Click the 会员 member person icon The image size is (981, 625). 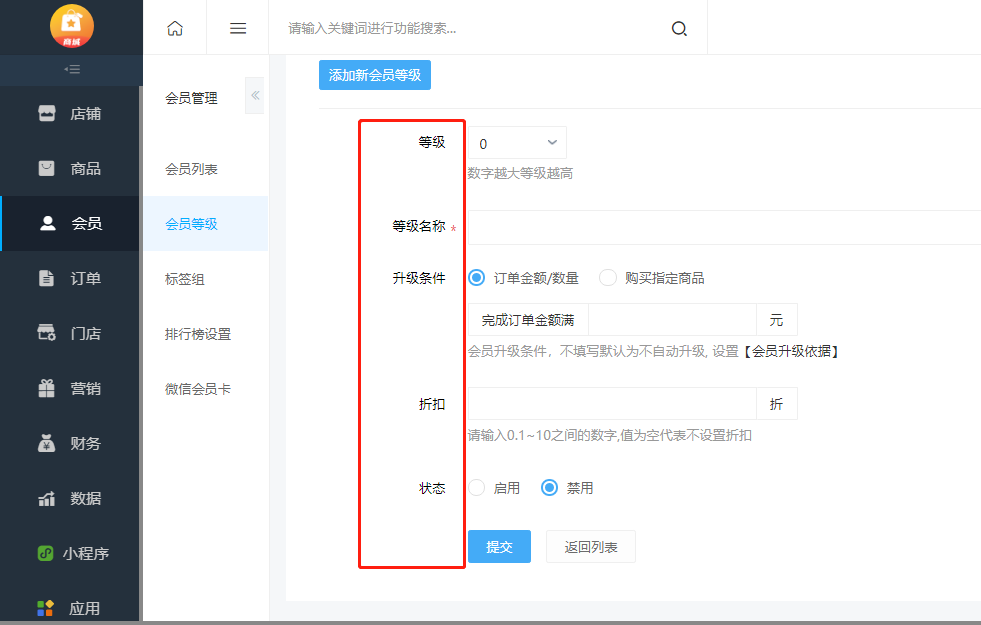click(48, 223)
